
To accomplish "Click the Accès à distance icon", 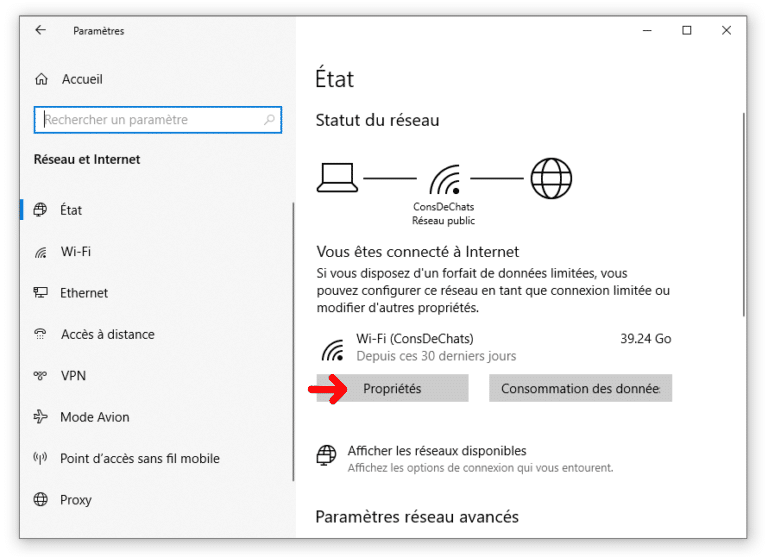I will (41, 334).
